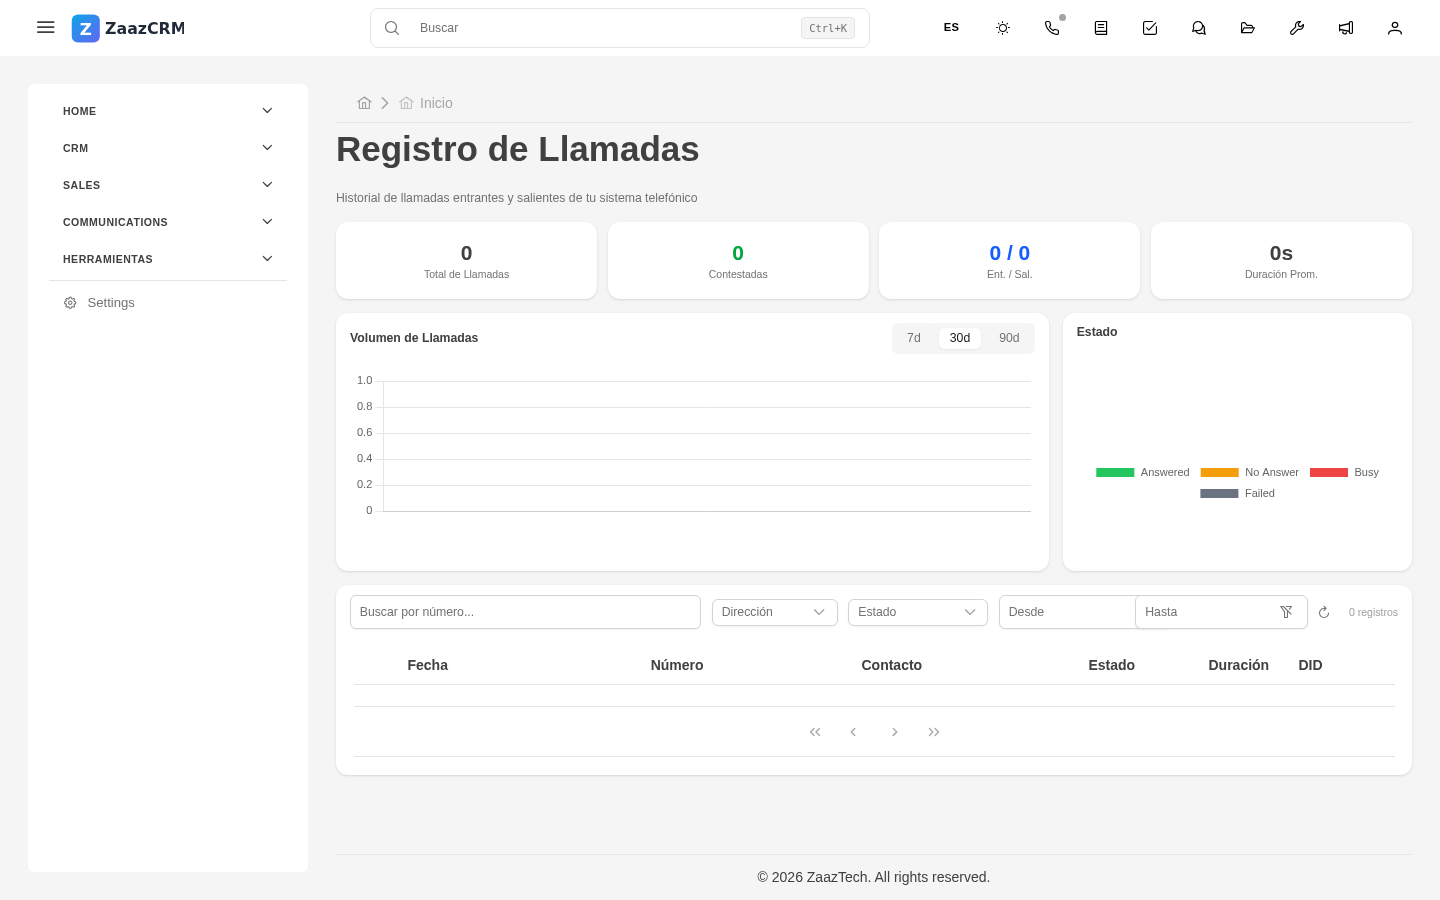Click the Duración column header
The width and height of the screenshot is (1440, 900).
click(1238, 665)
